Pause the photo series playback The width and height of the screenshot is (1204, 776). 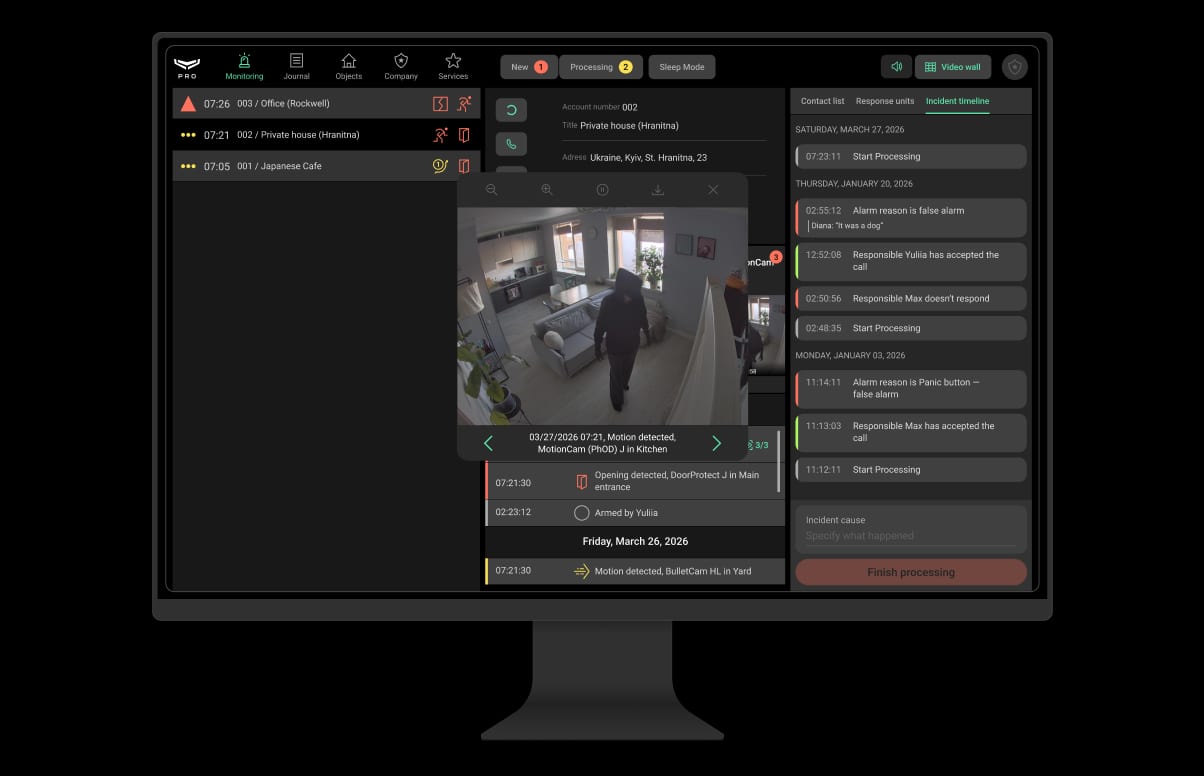click(x=602, y=190)
